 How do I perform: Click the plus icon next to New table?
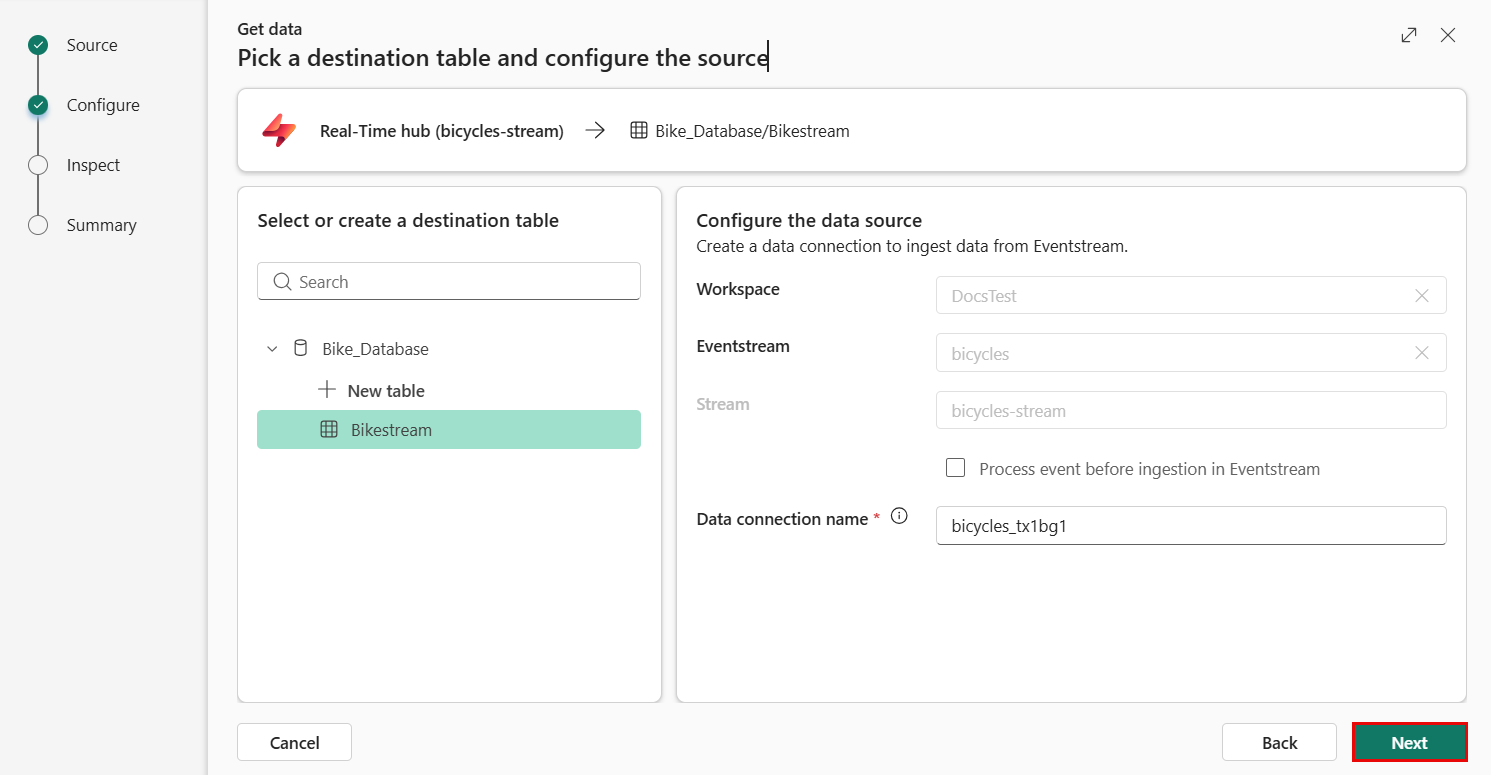pos(326,390)
